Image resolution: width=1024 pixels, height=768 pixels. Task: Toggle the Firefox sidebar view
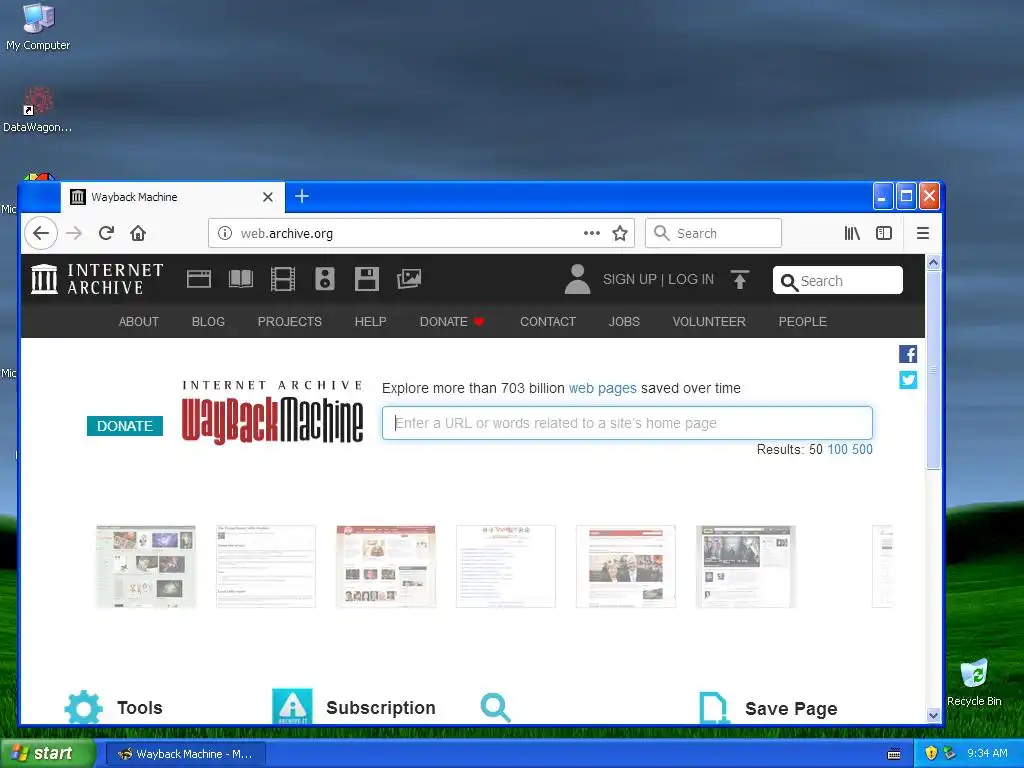(x=884, y=233)
